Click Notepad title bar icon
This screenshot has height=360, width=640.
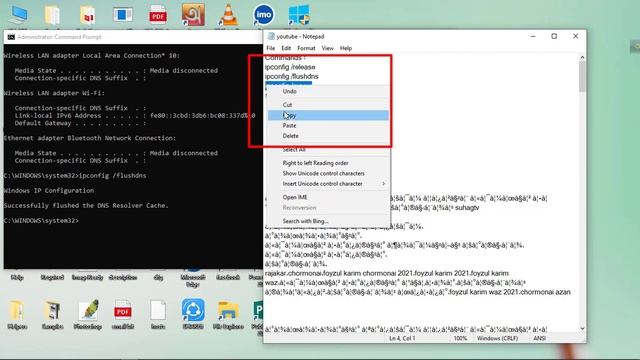tap(271, 36)
